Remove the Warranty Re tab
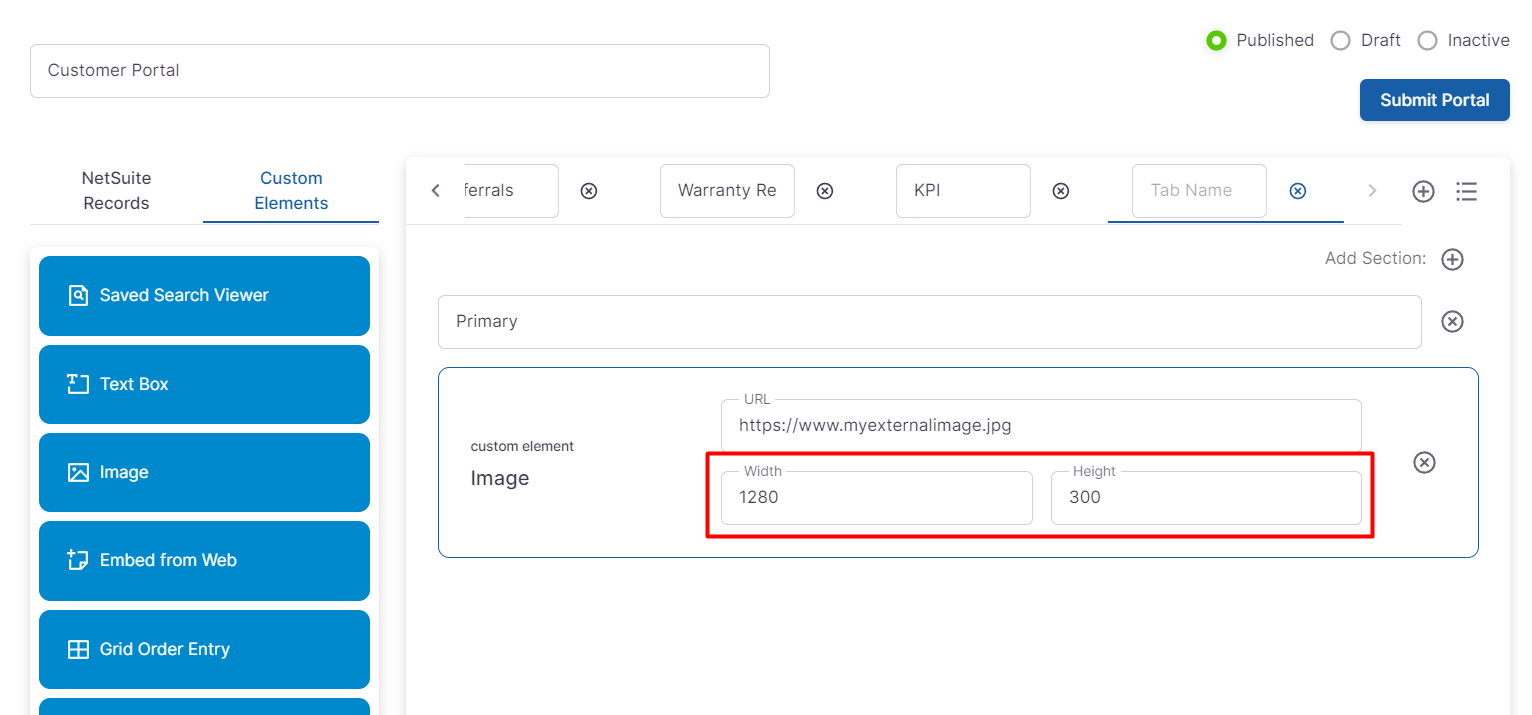 (x=824, y=191)
